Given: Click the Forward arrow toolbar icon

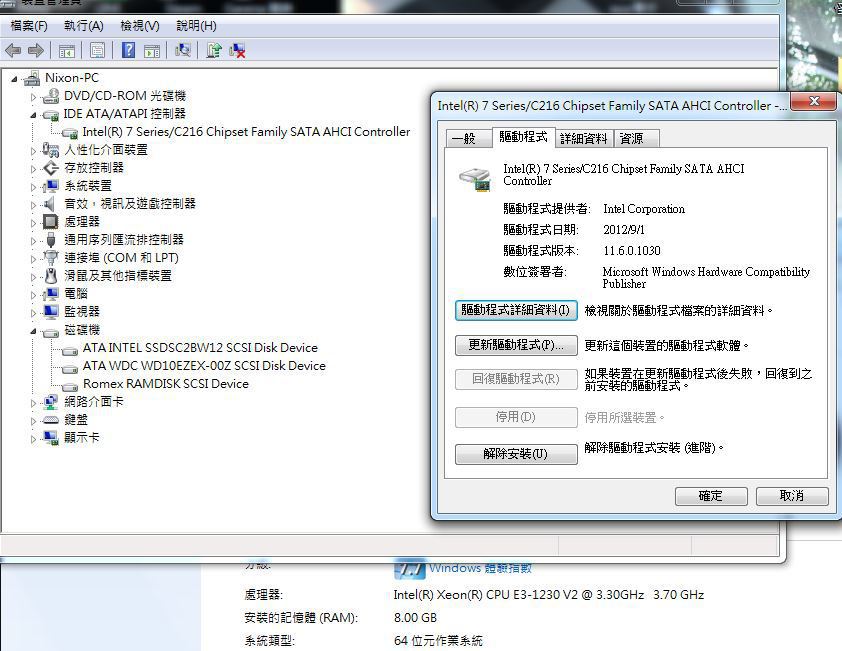Looking at the screenshot, I should (x=35, y=50).
